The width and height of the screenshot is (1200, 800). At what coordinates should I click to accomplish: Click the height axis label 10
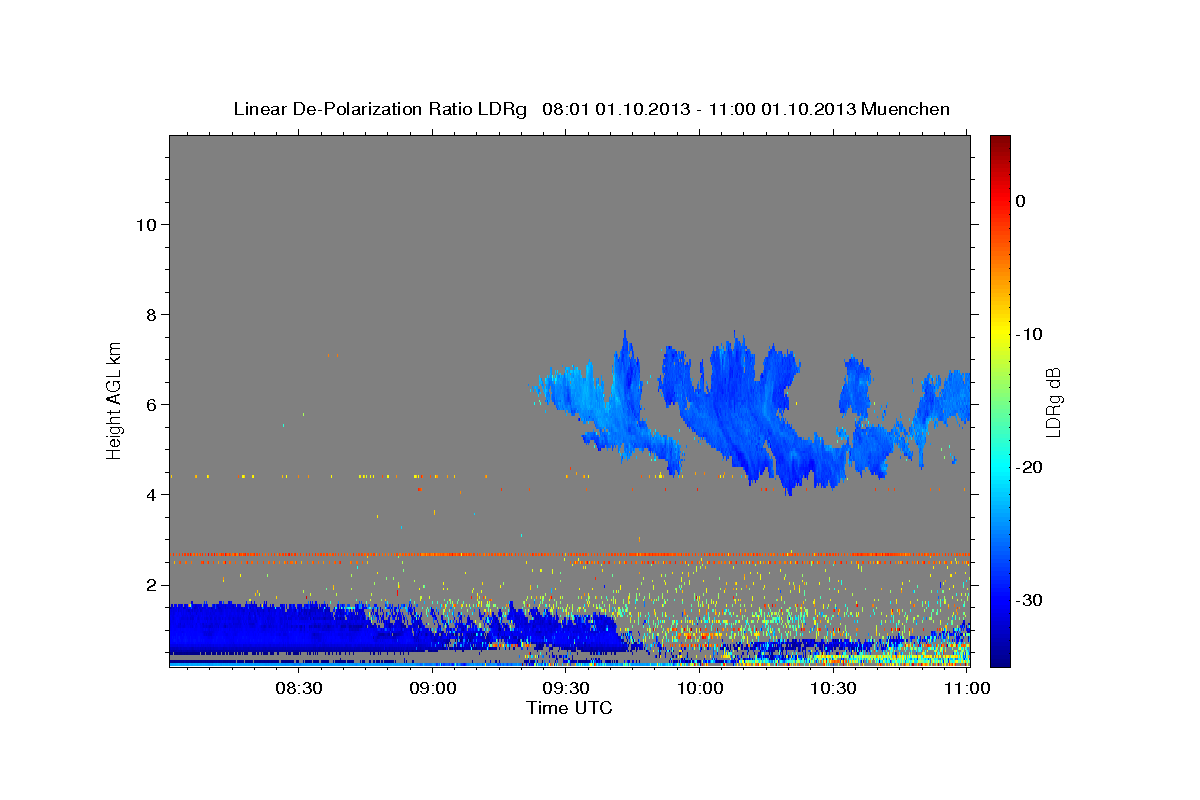146,224
